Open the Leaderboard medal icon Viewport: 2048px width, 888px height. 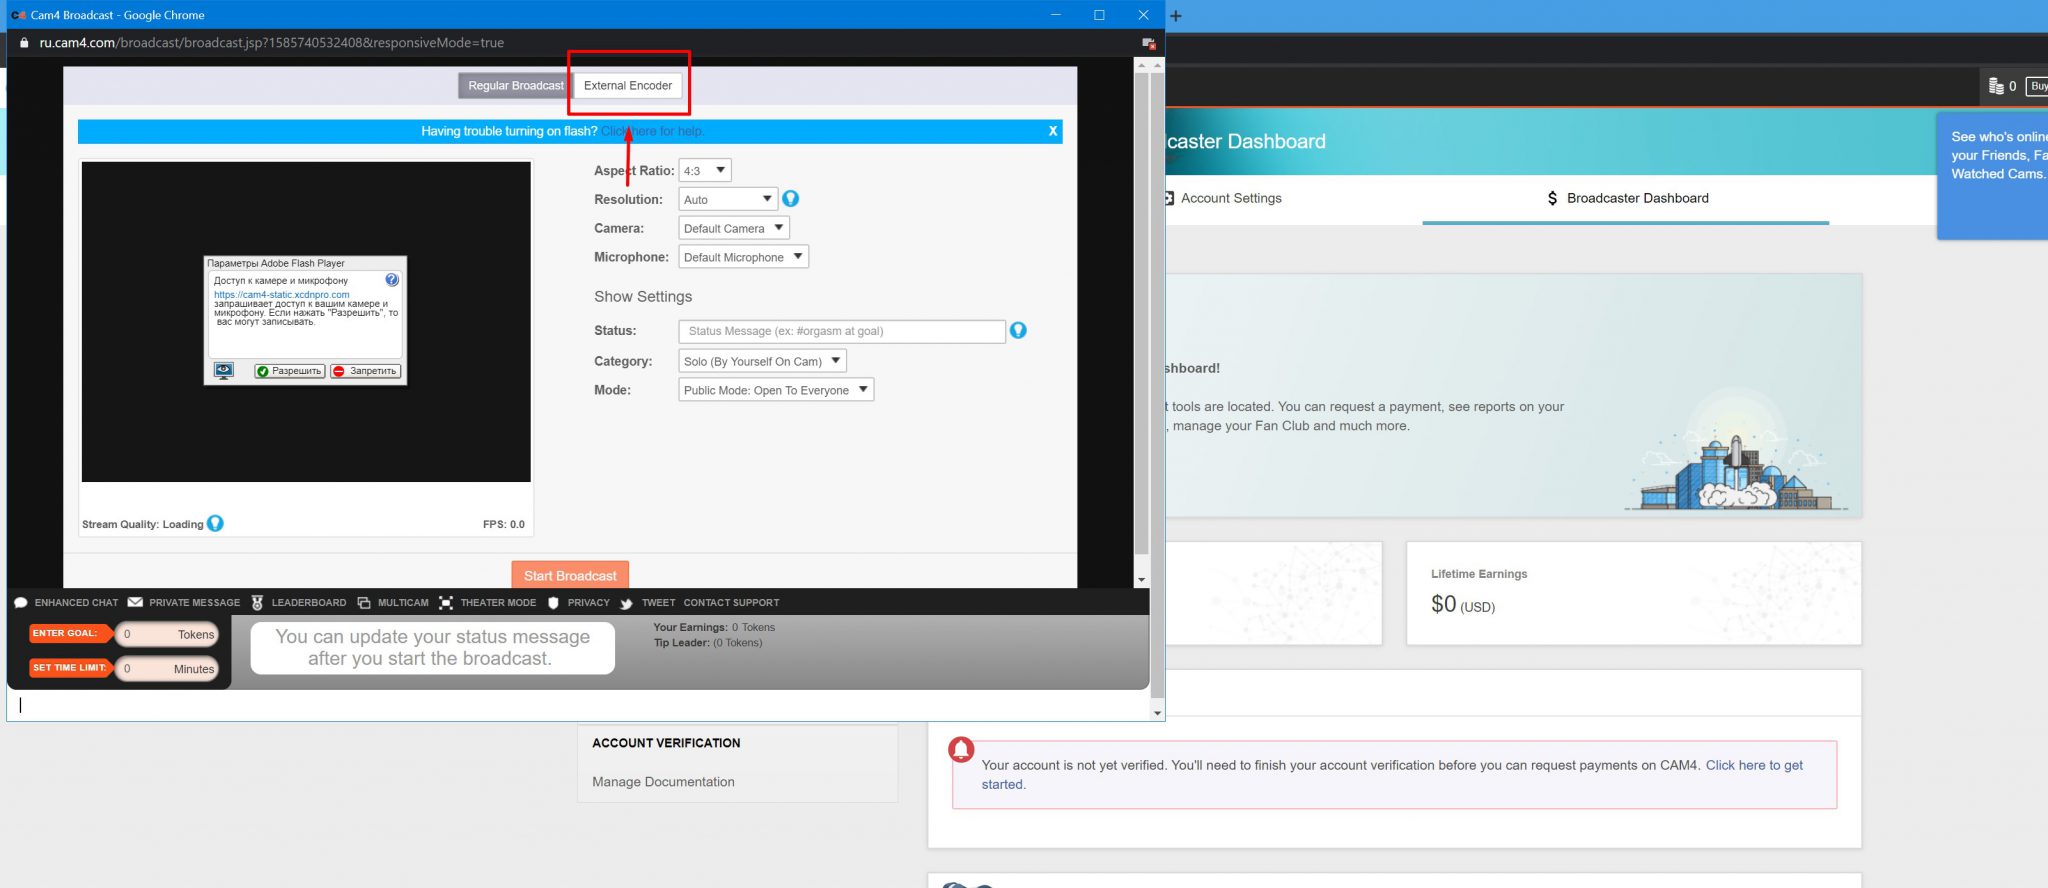coord(257,603)
